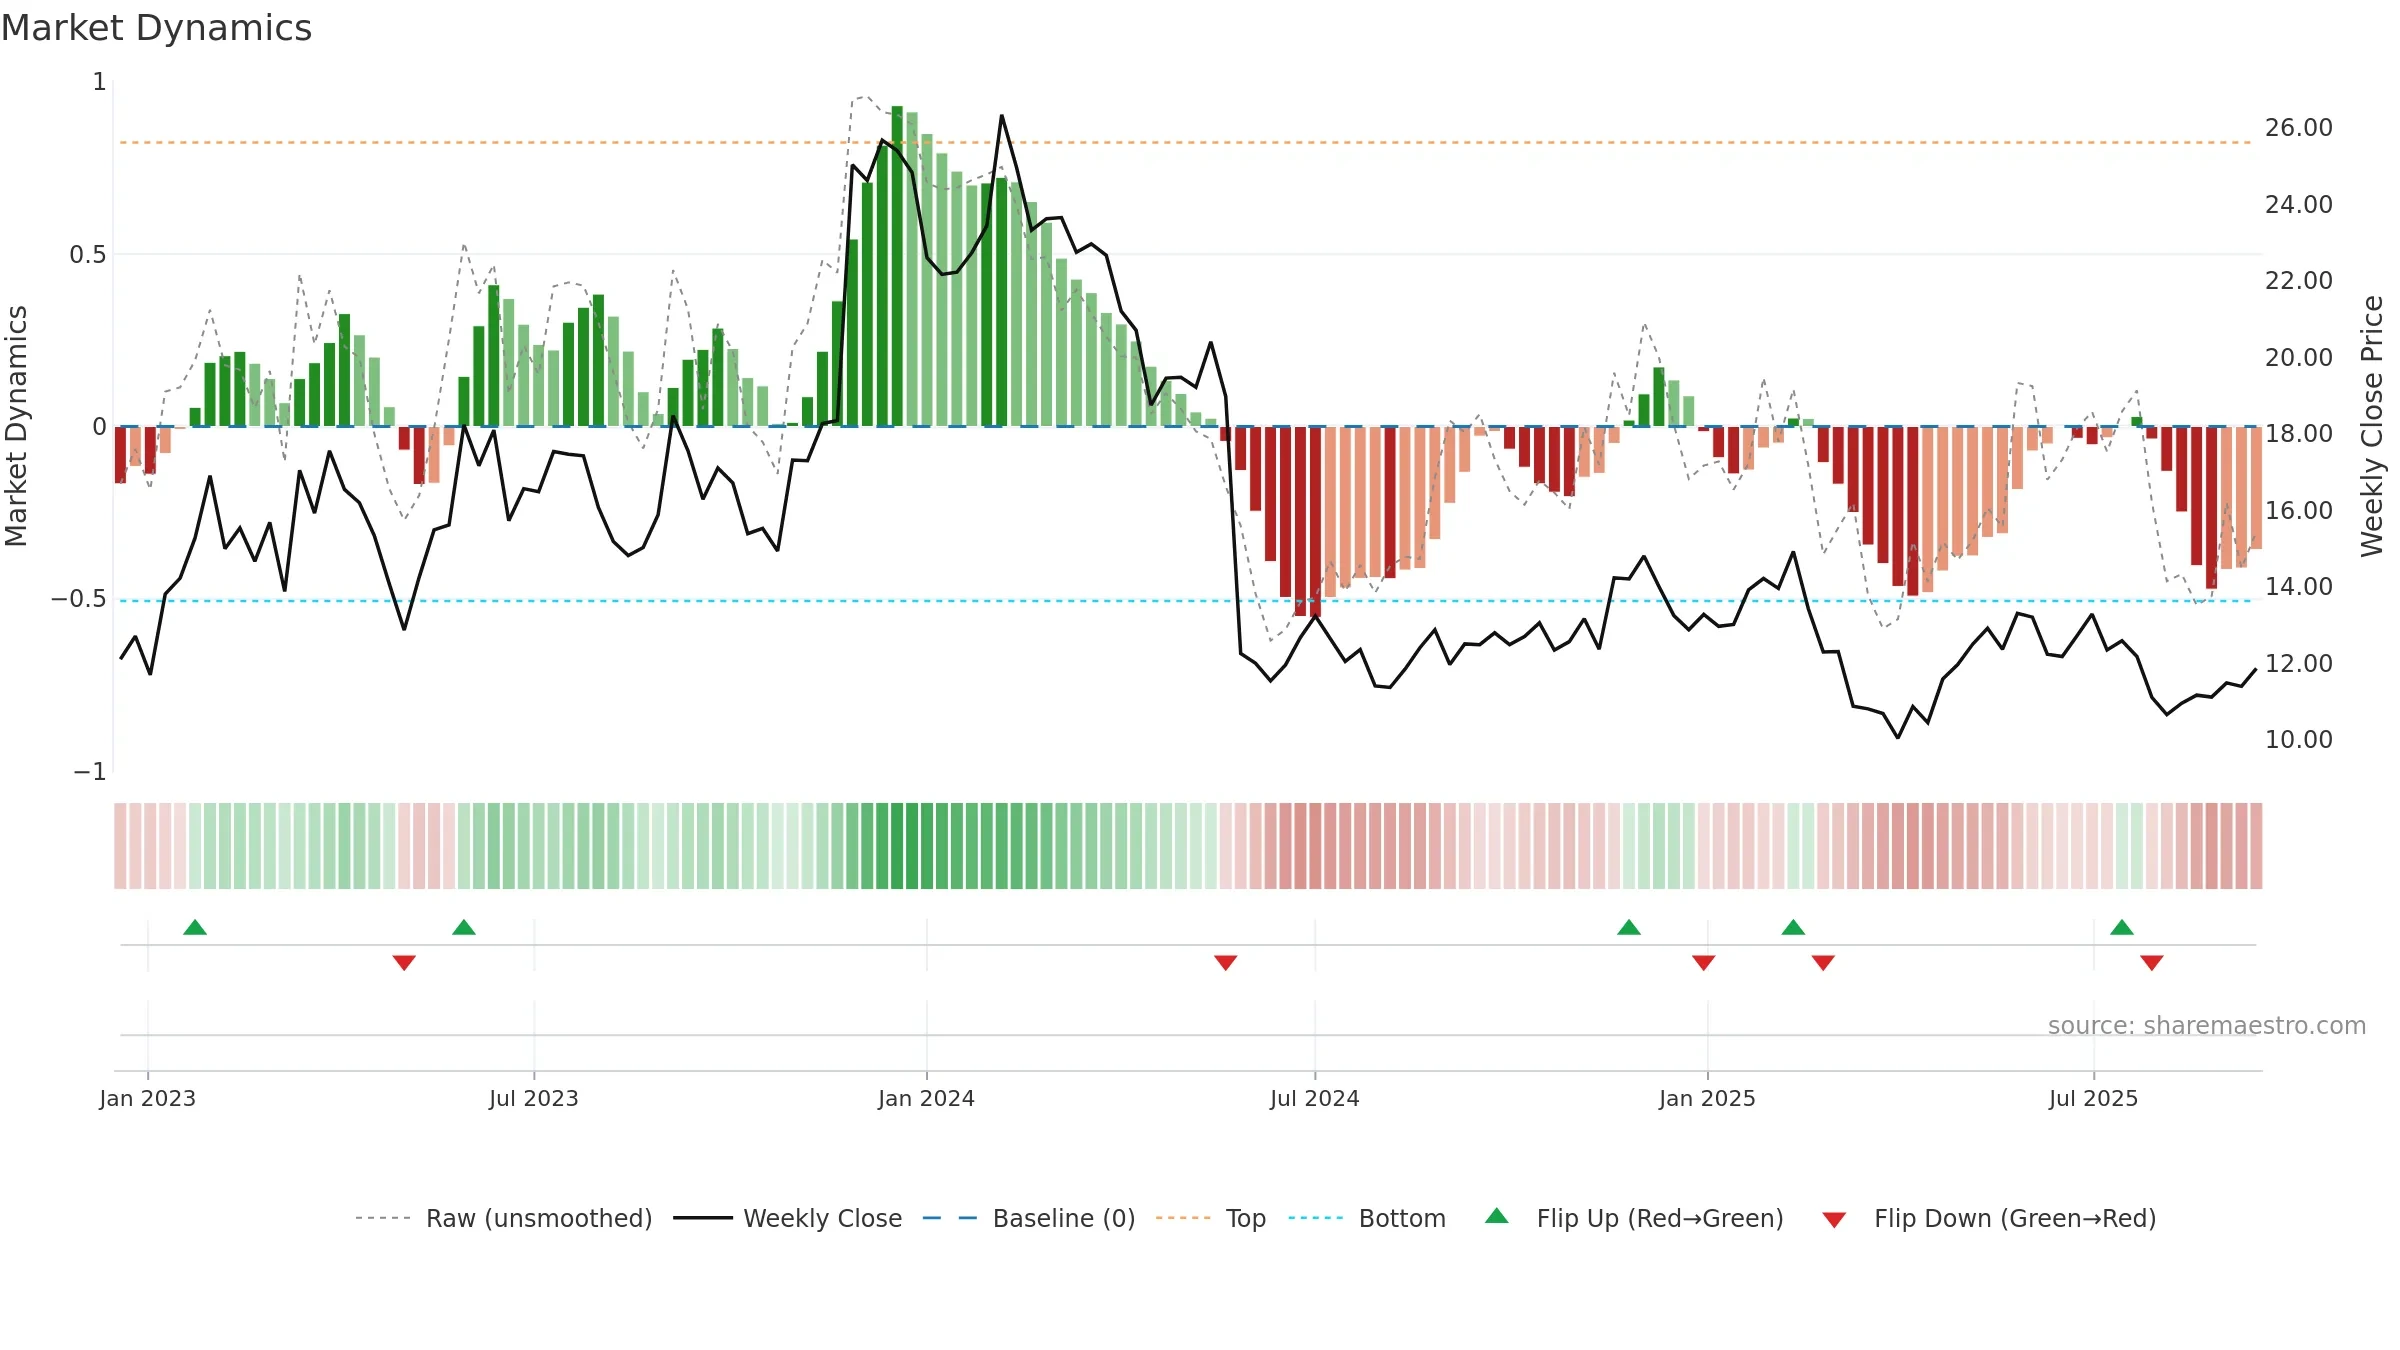The height and width of the screenshot is (1350, 2400).
Task: Click the Jan 2023 x-axis label
Action: point(148,1098)
